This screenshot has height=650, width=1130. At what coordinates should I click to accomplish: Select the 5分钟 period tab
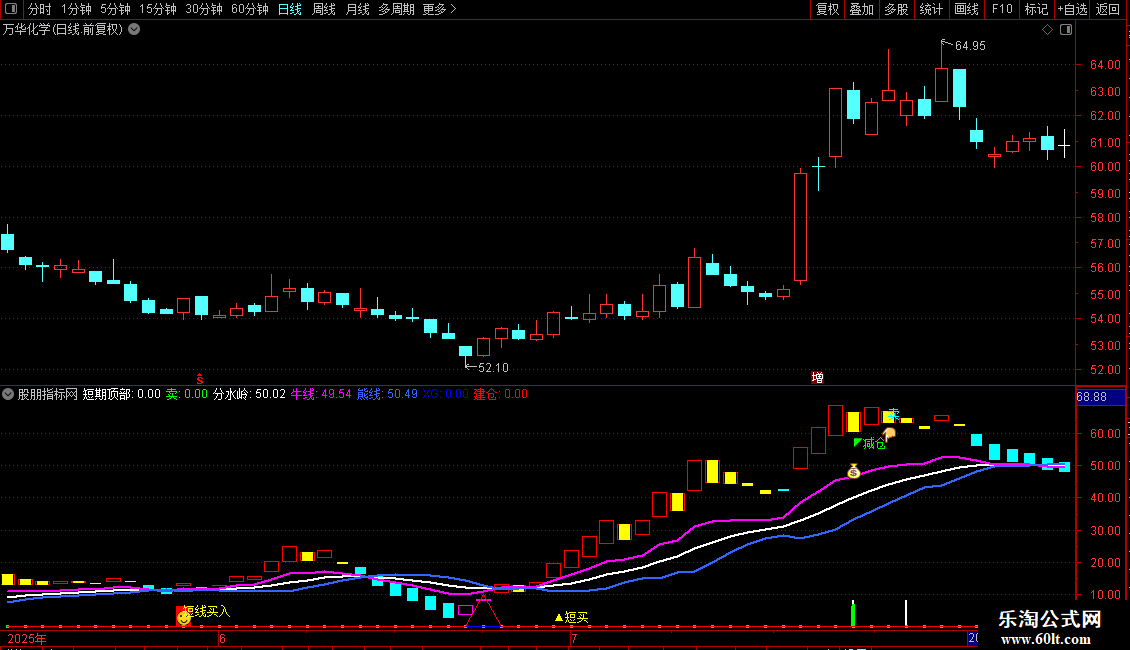[x=115, y=9]
